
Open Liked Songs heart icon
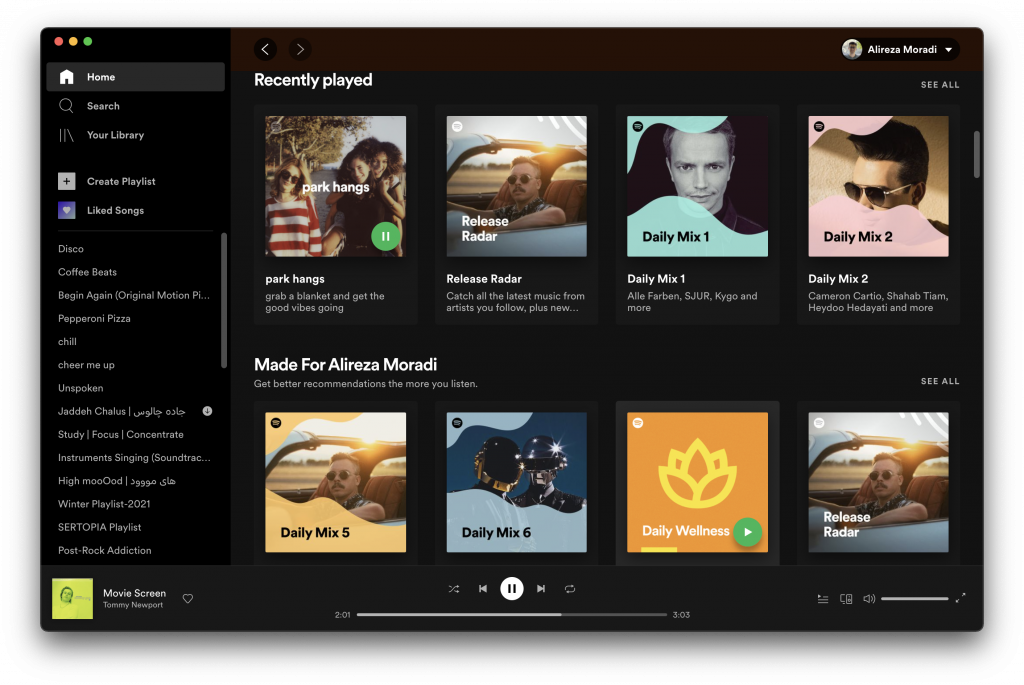tap(67, 210)
